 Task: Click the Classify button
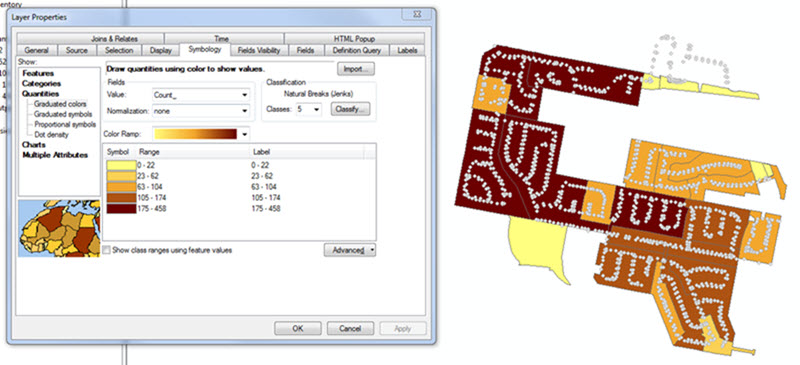(x=350, y=109)
